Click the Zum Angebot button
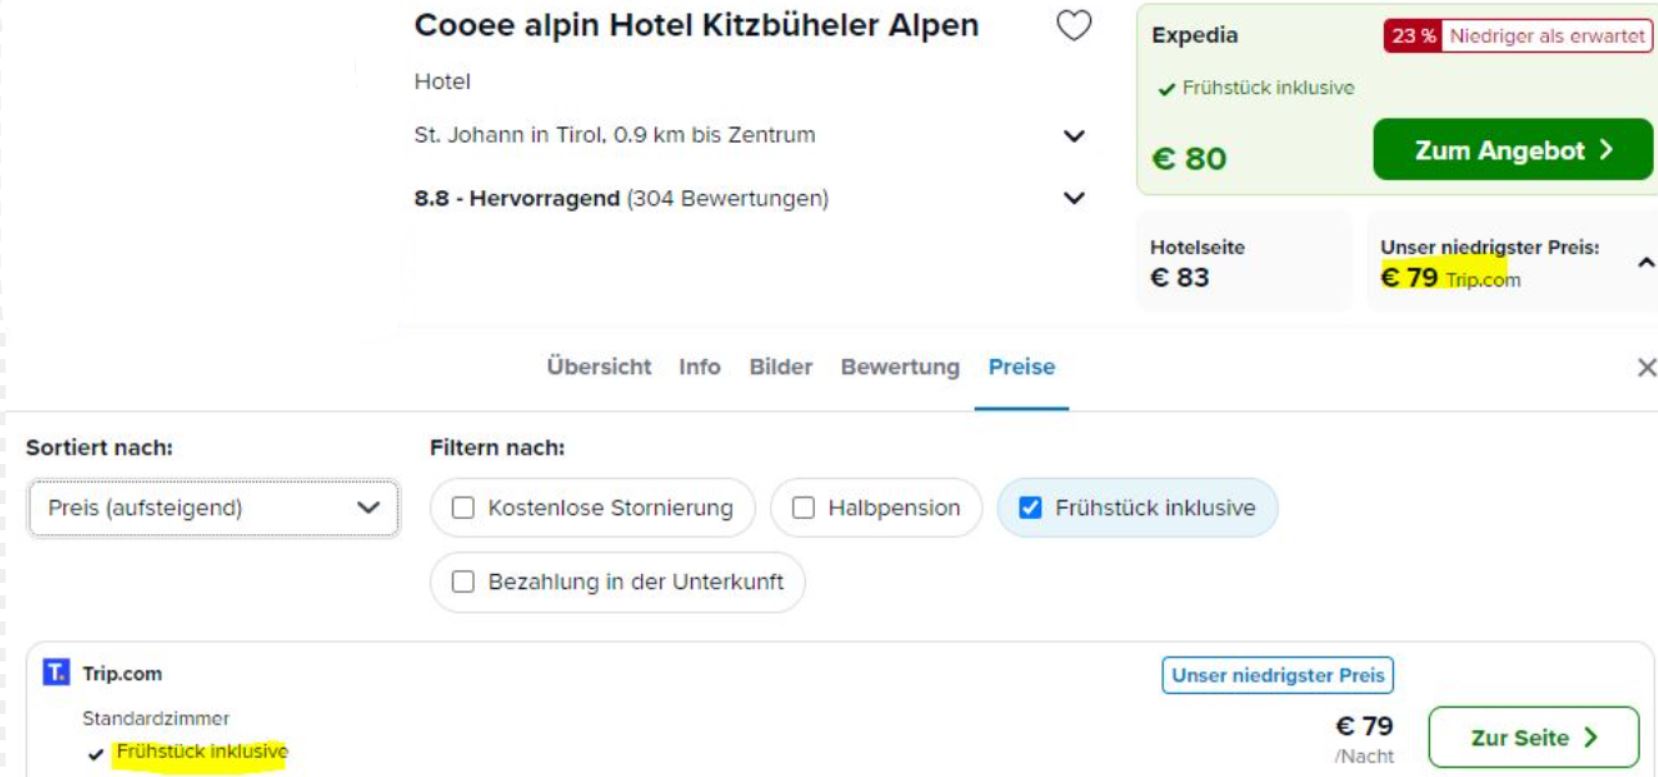 coord(1513,150)
